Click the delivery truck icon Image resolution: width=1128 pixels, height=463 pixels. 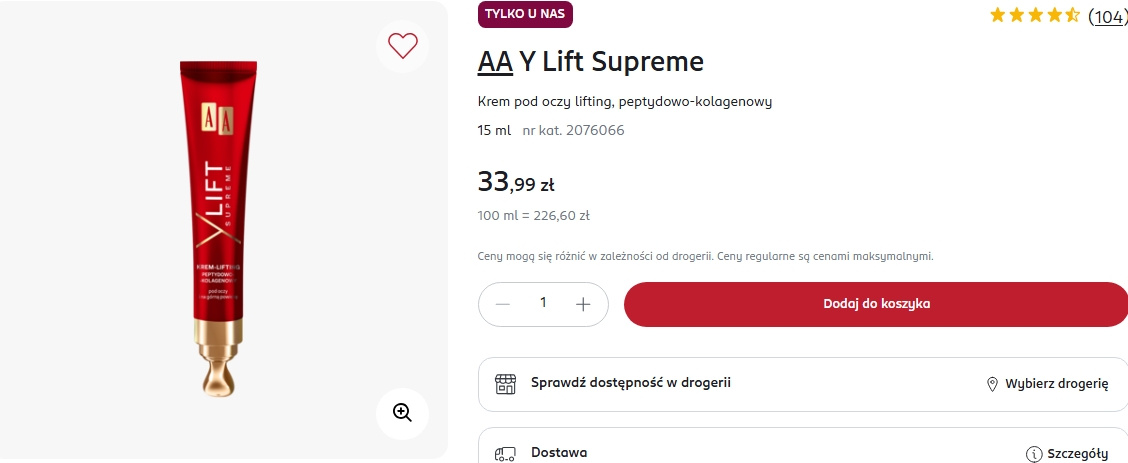click(x=506, y=453)
